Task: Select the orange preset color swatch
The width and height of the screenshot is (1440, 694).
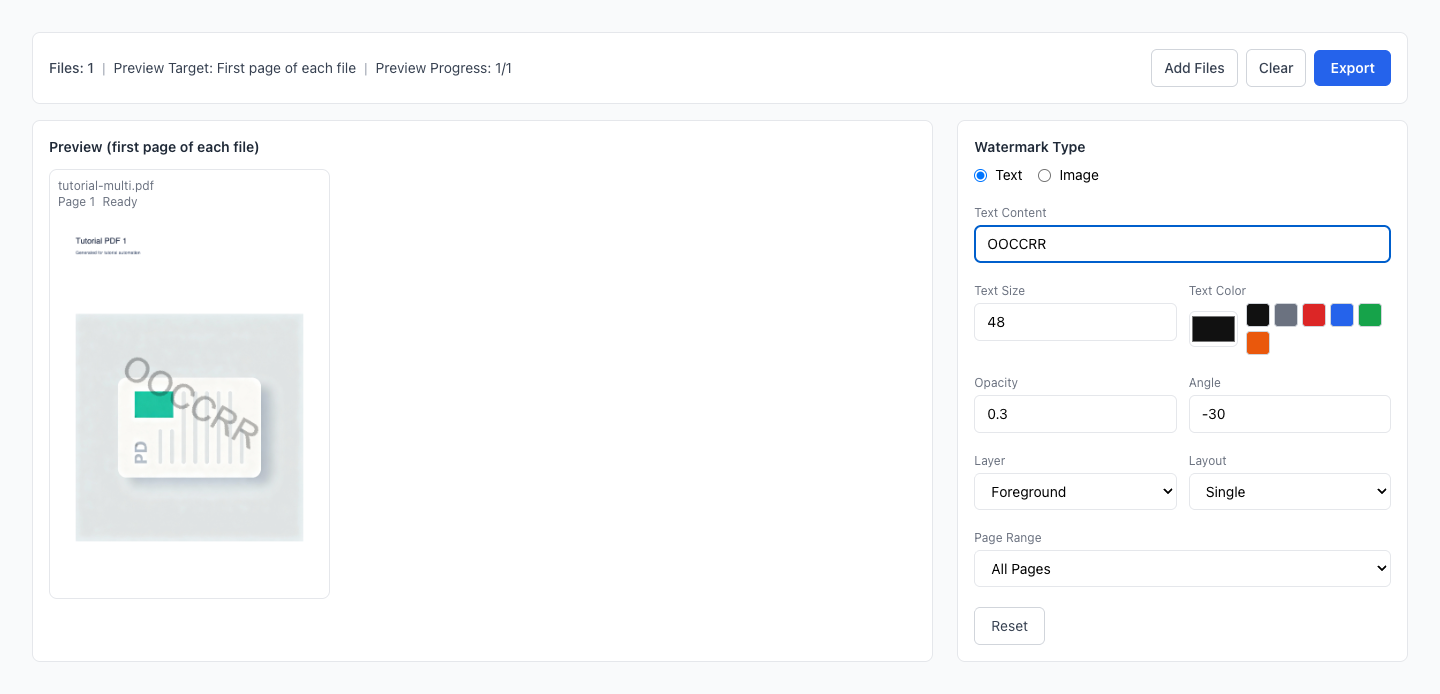Action: pos(1258,343)
